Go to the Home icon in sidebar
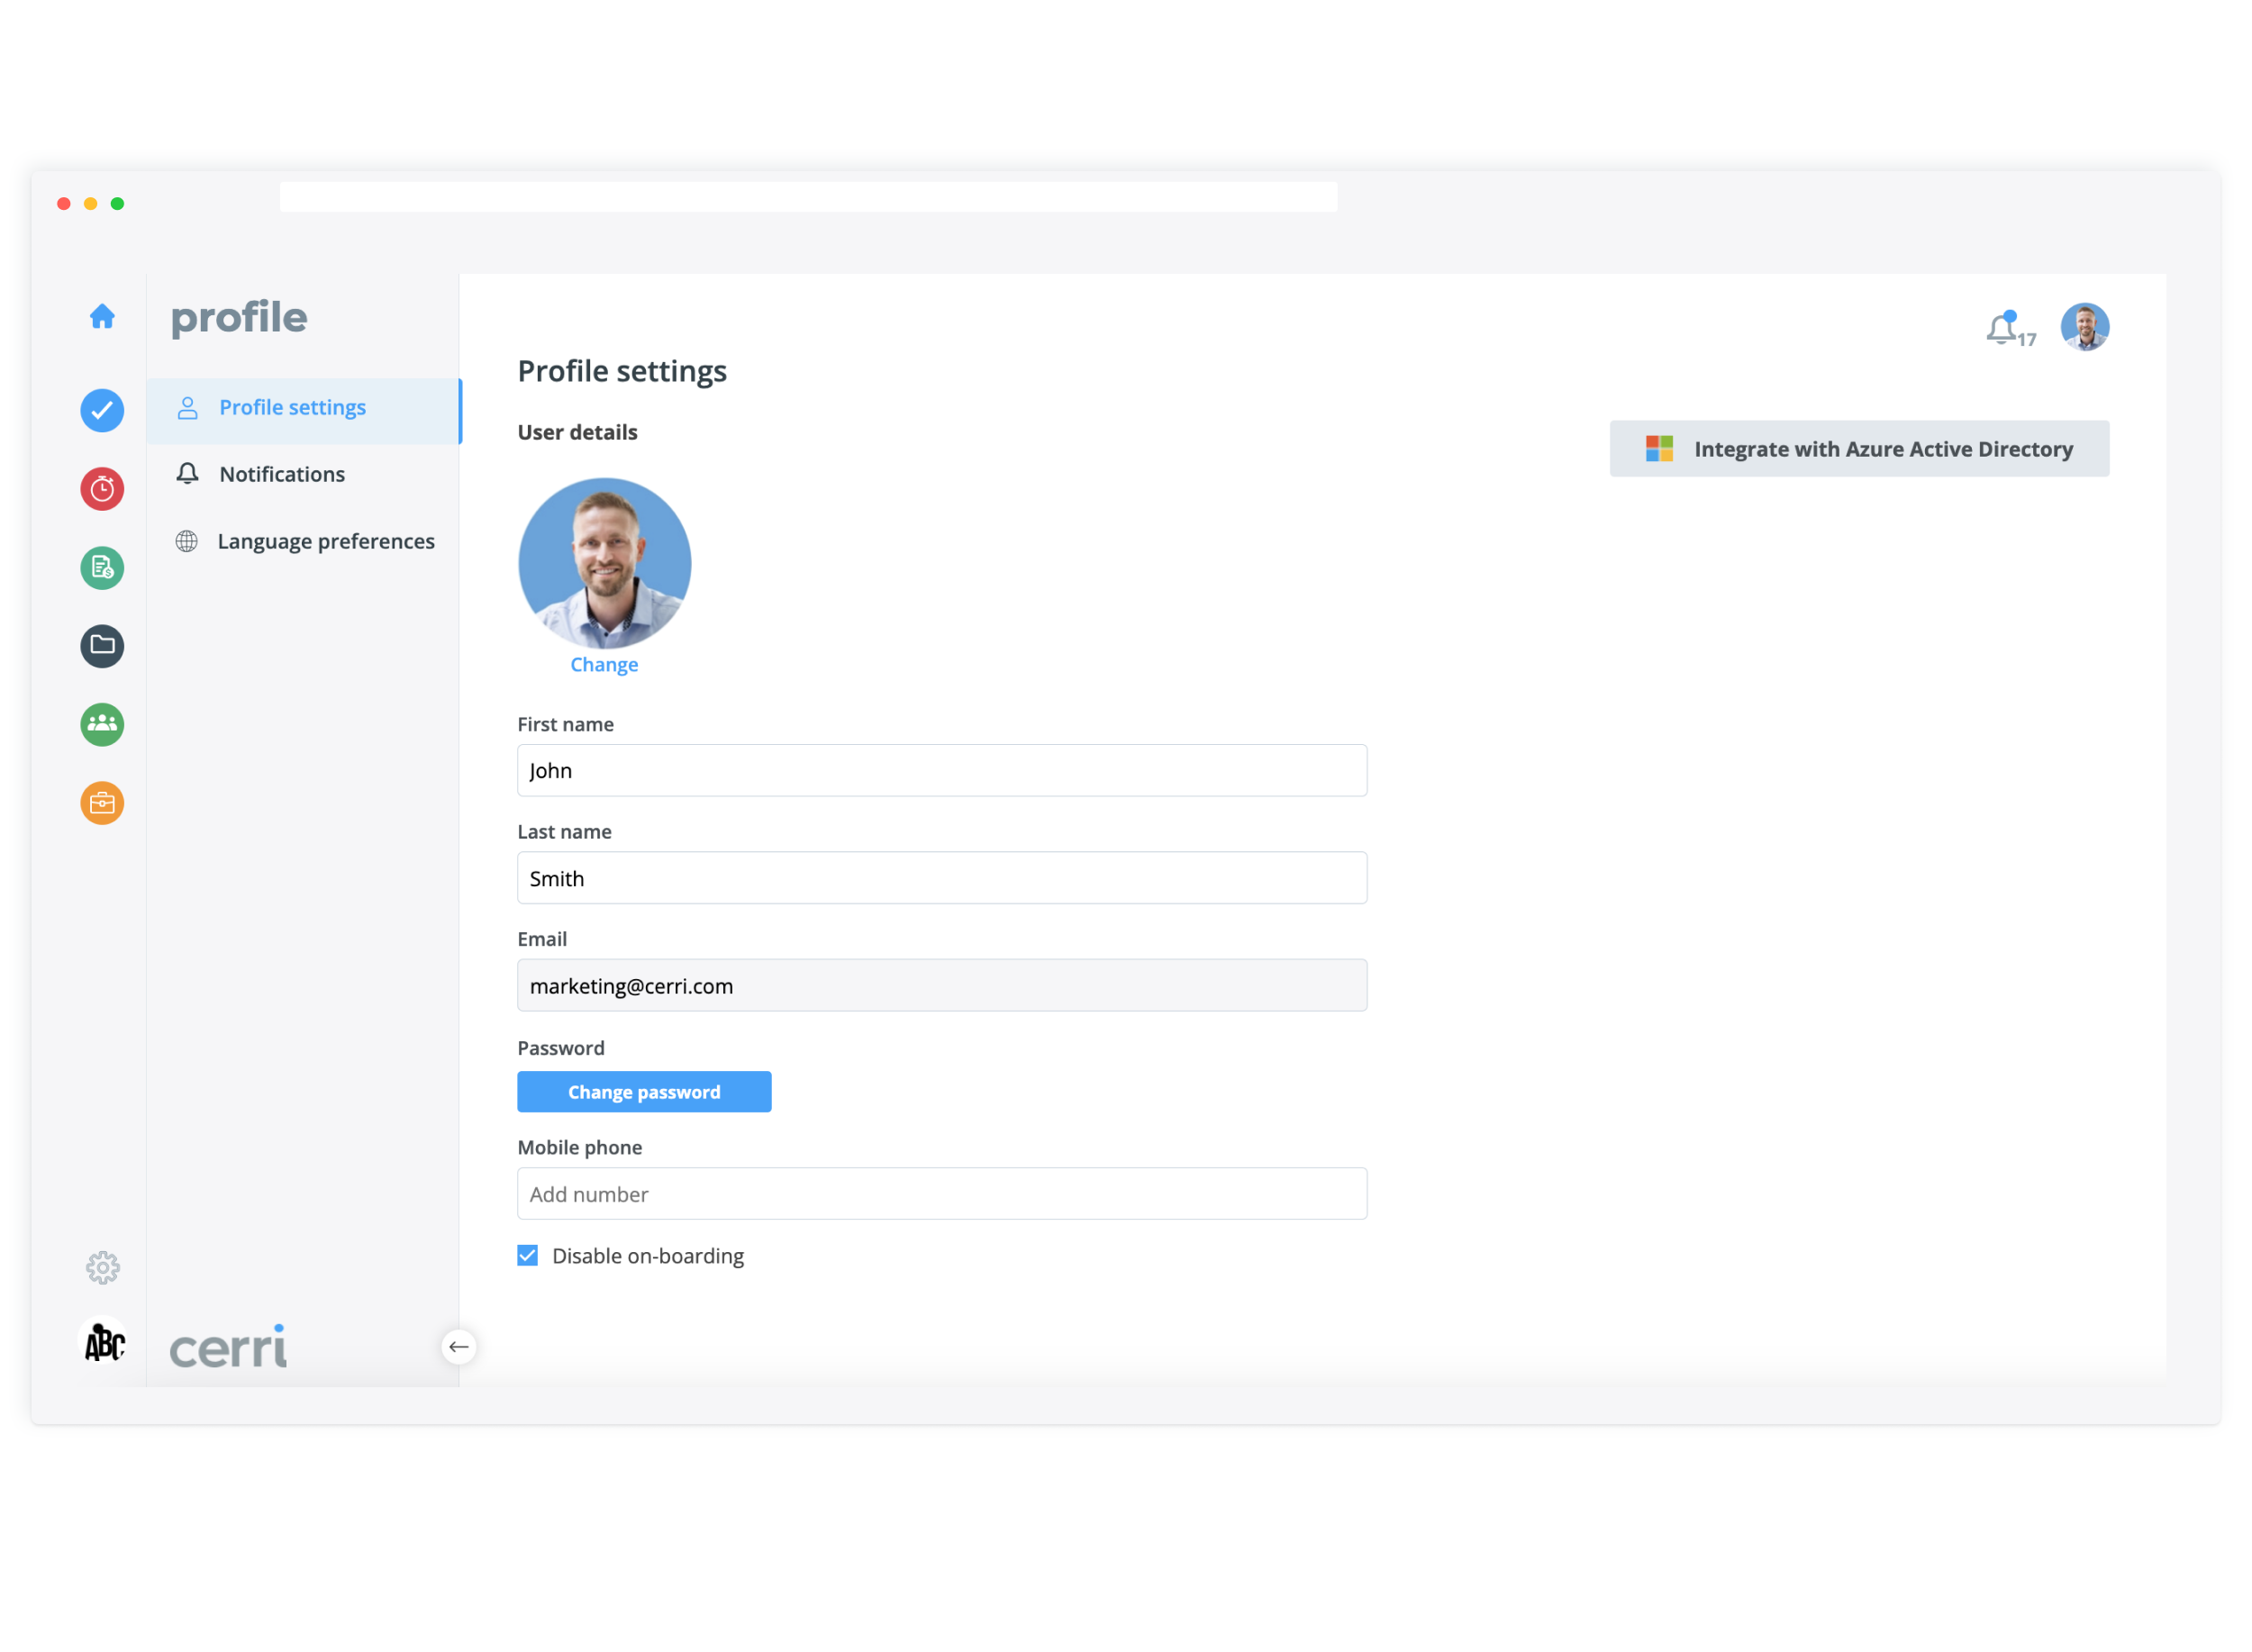The width and height of the screenshot is (2252, 1652). (102, 317)
